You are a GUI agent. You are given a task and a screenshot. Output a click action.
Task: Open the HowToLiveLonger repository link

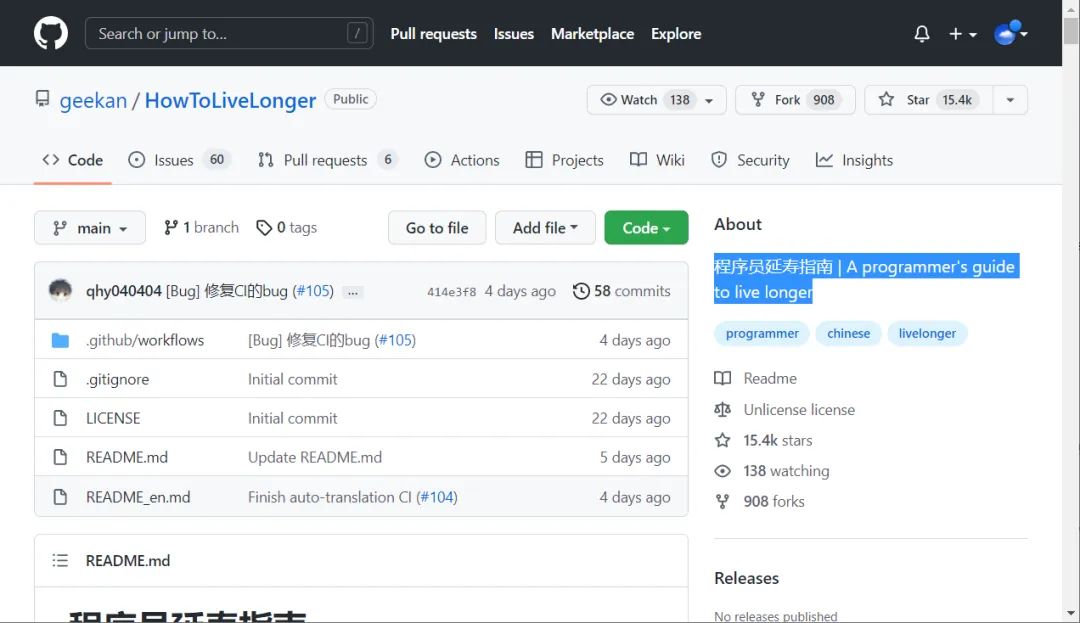coord(230,101)
